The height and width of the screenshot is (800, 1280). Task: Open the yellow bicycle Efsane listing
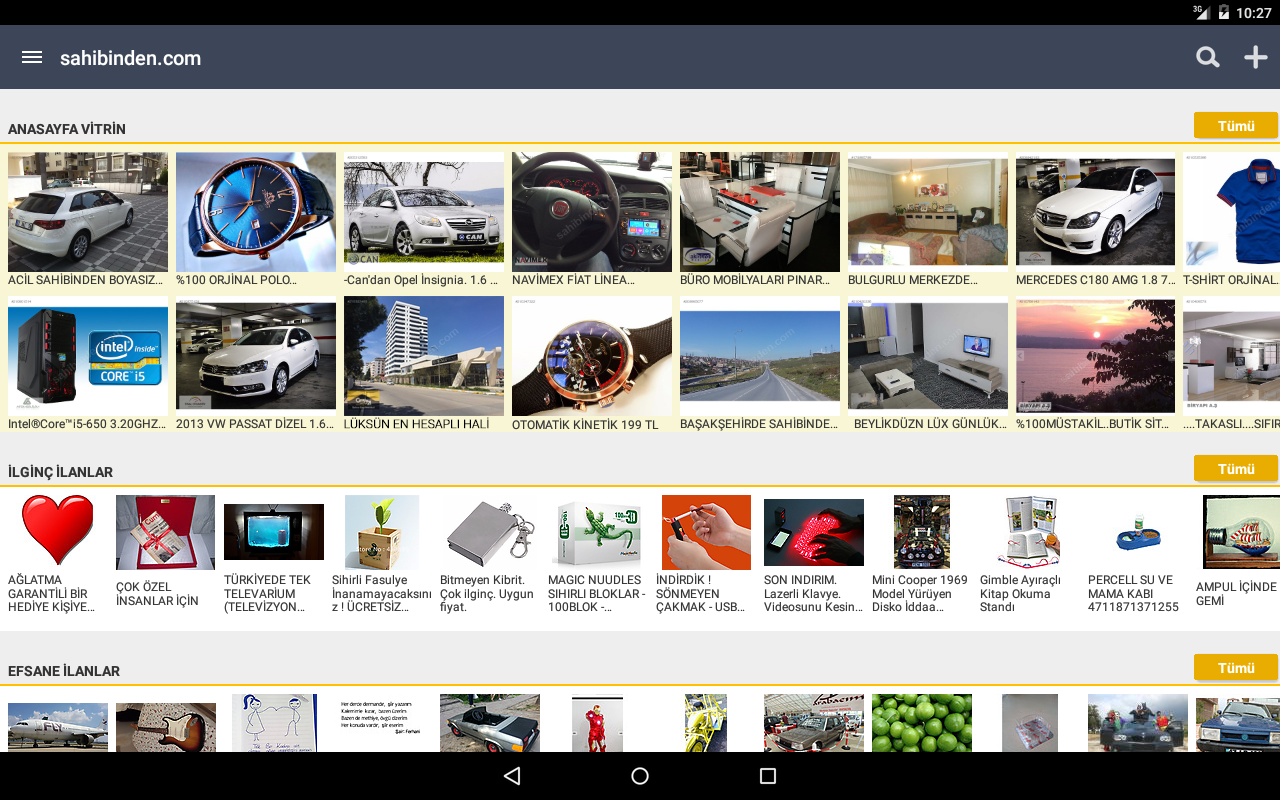[706, 723]
